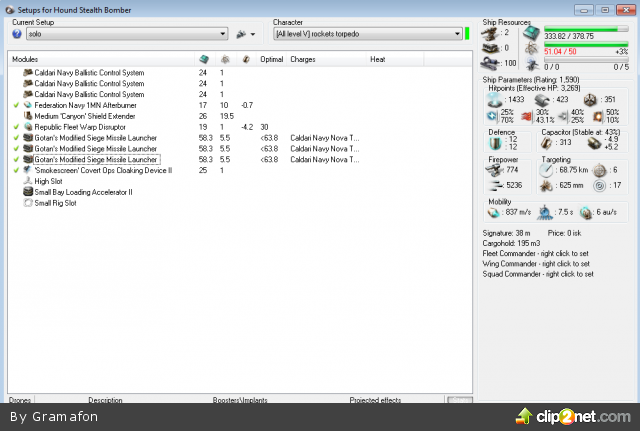This screenshot has width=640, height=431.
Task: Click the Wing Commander right click to set line
Action: pos(536,264)
